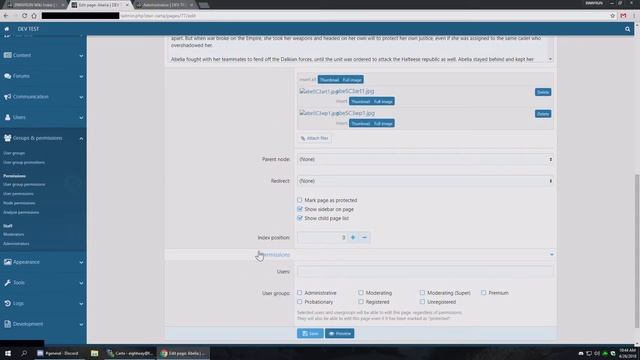Open the Redirect dropdown
This screenshot has height=360, width=640.
pos(425,181)
